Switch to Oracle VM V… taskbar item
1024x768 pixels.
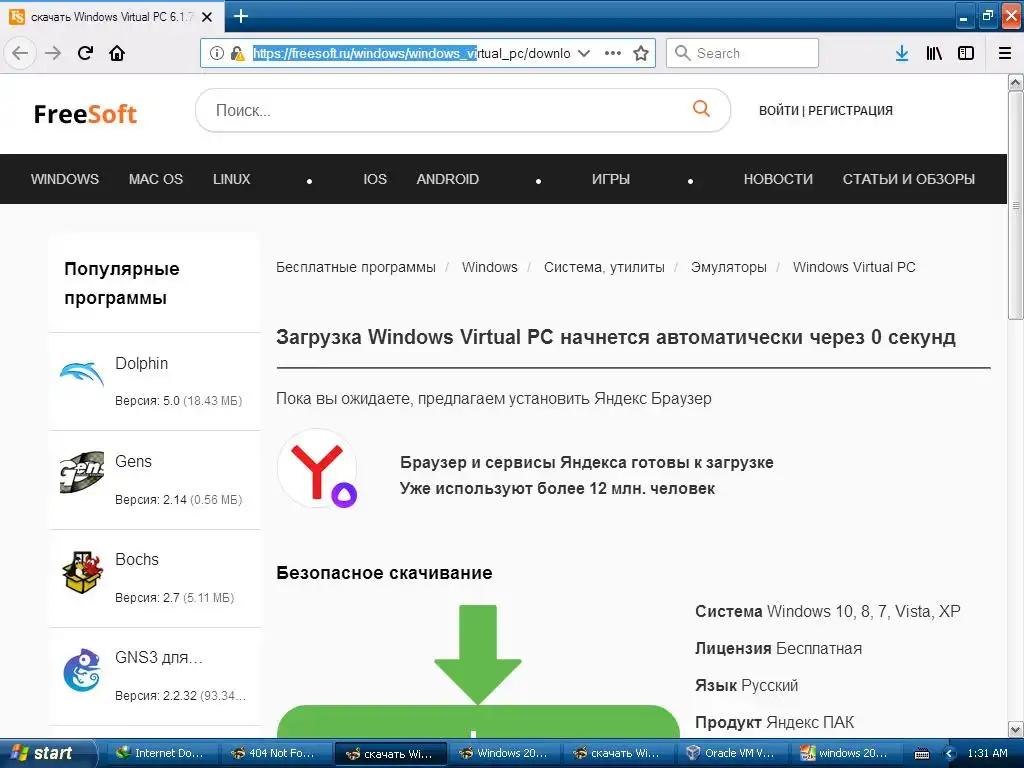731,753
